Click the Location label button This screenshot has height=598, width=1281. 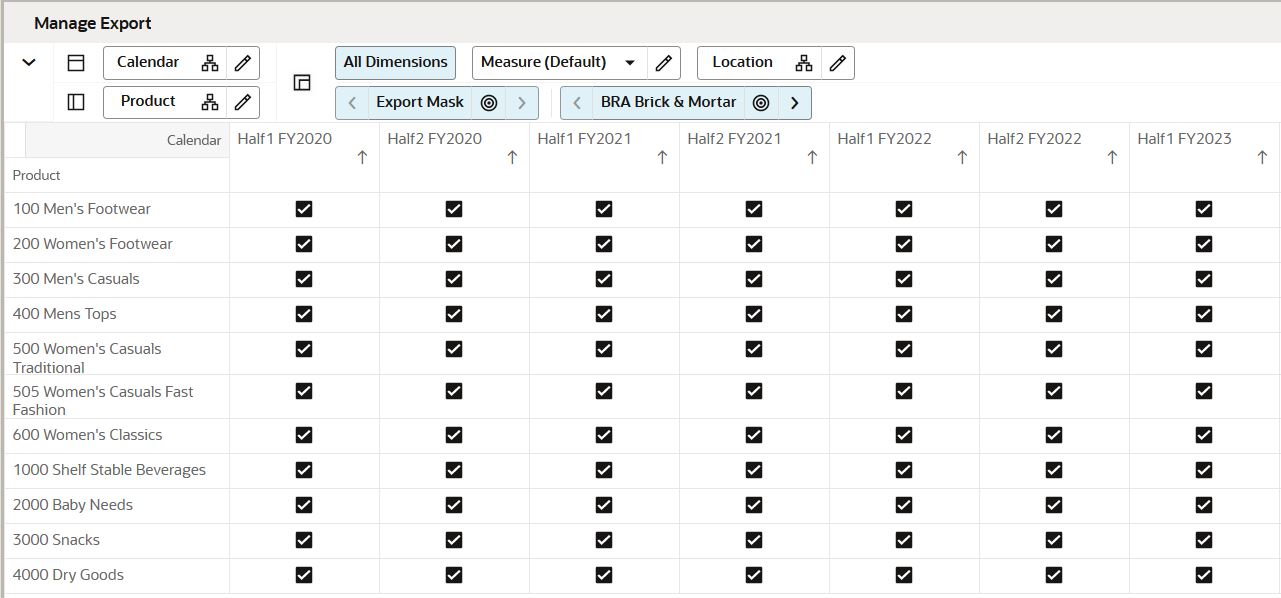[743, 62]
